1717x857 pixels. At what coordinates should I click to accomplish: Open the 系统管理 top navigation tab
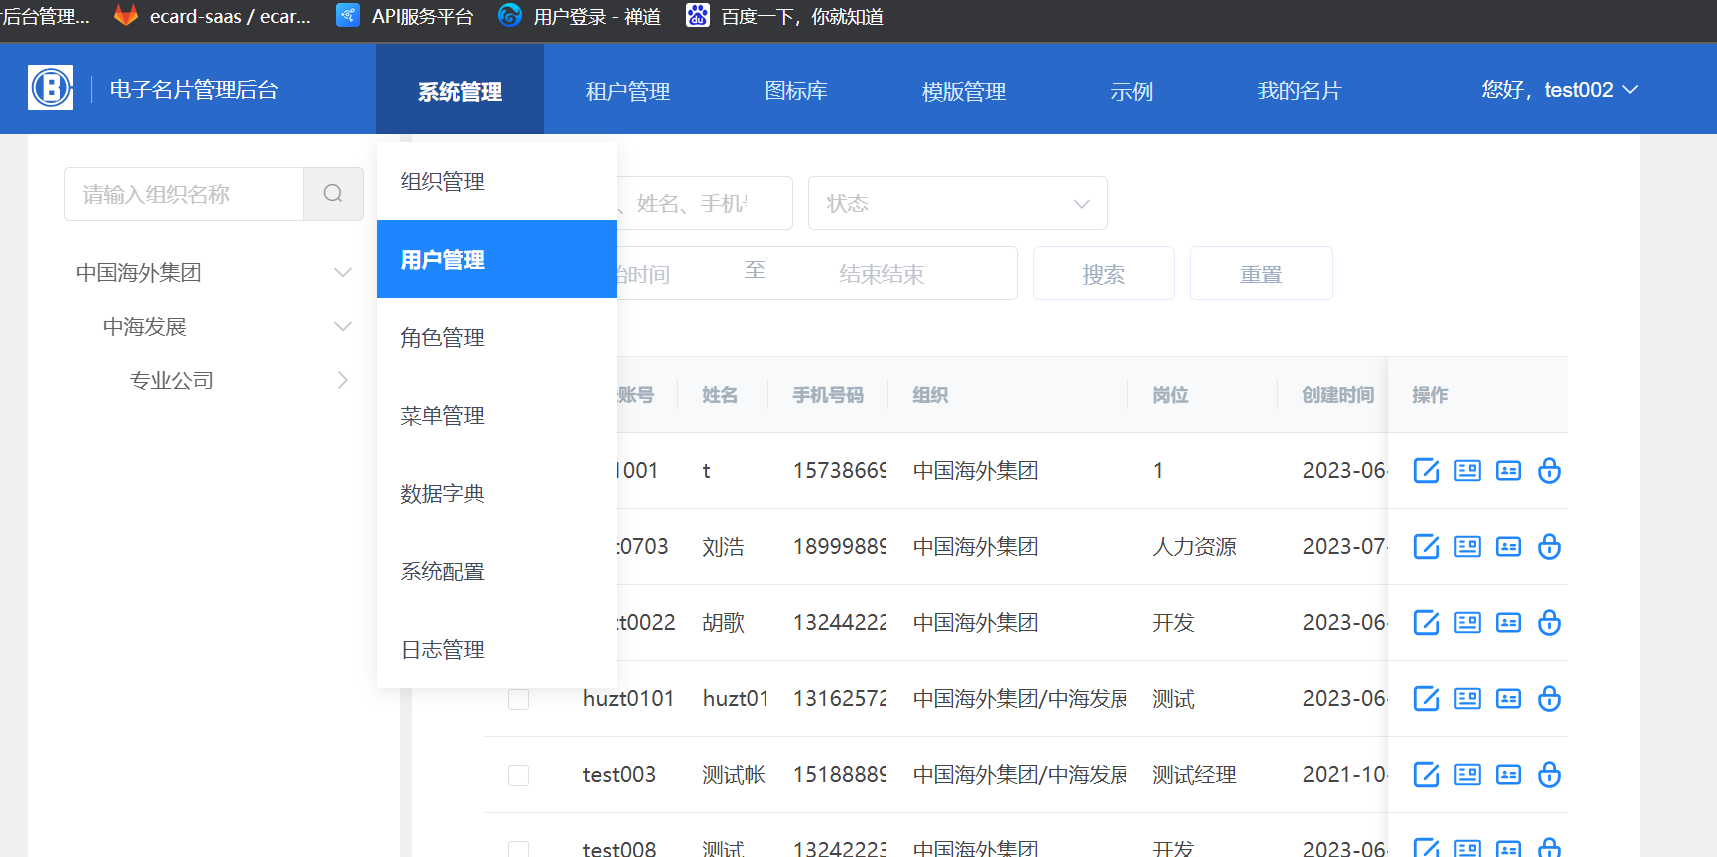click(460, 90)
